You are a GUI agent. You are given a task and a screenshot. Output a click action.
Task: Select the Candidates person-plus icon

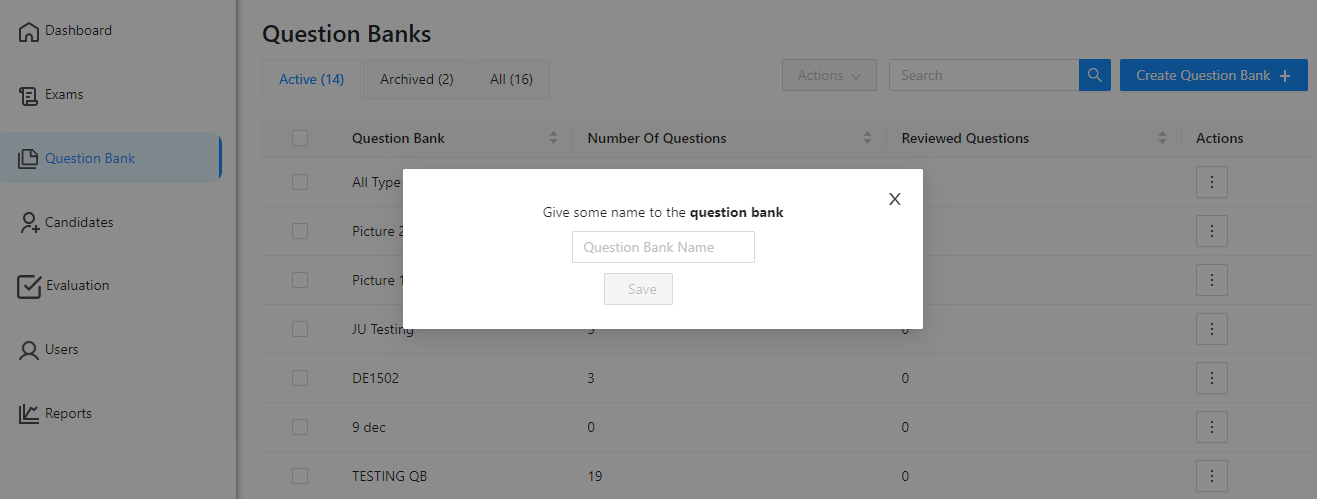pos(29,223)
